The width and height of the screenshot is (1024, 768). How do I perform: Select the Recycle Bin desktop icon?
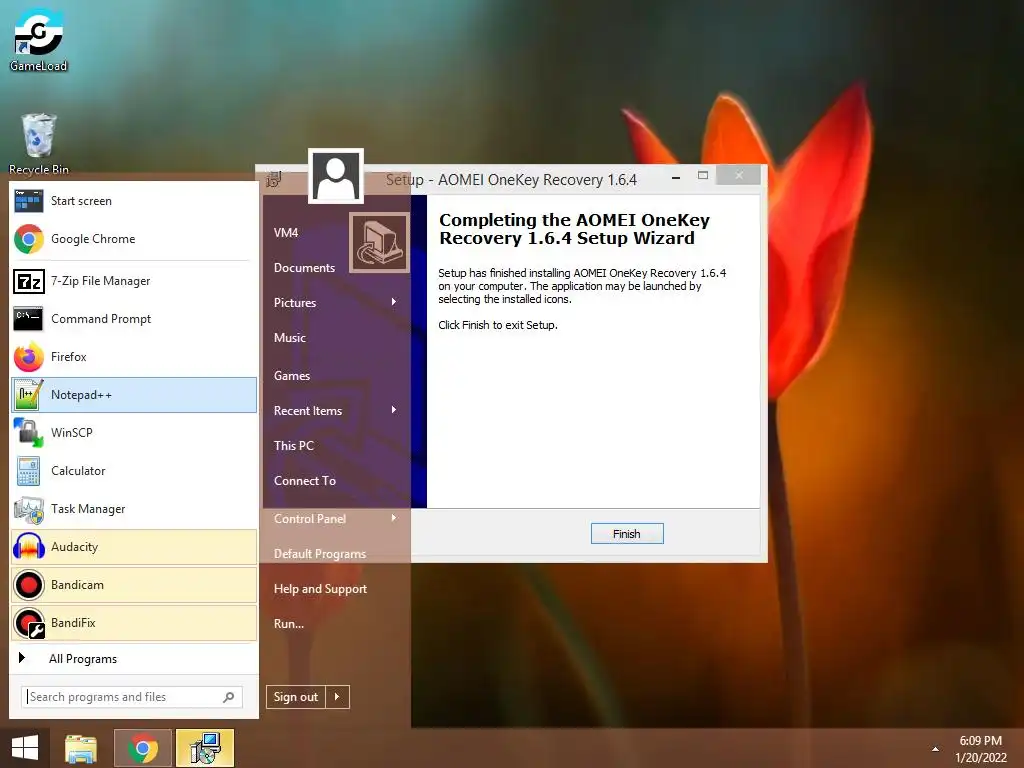click(39, 144)
